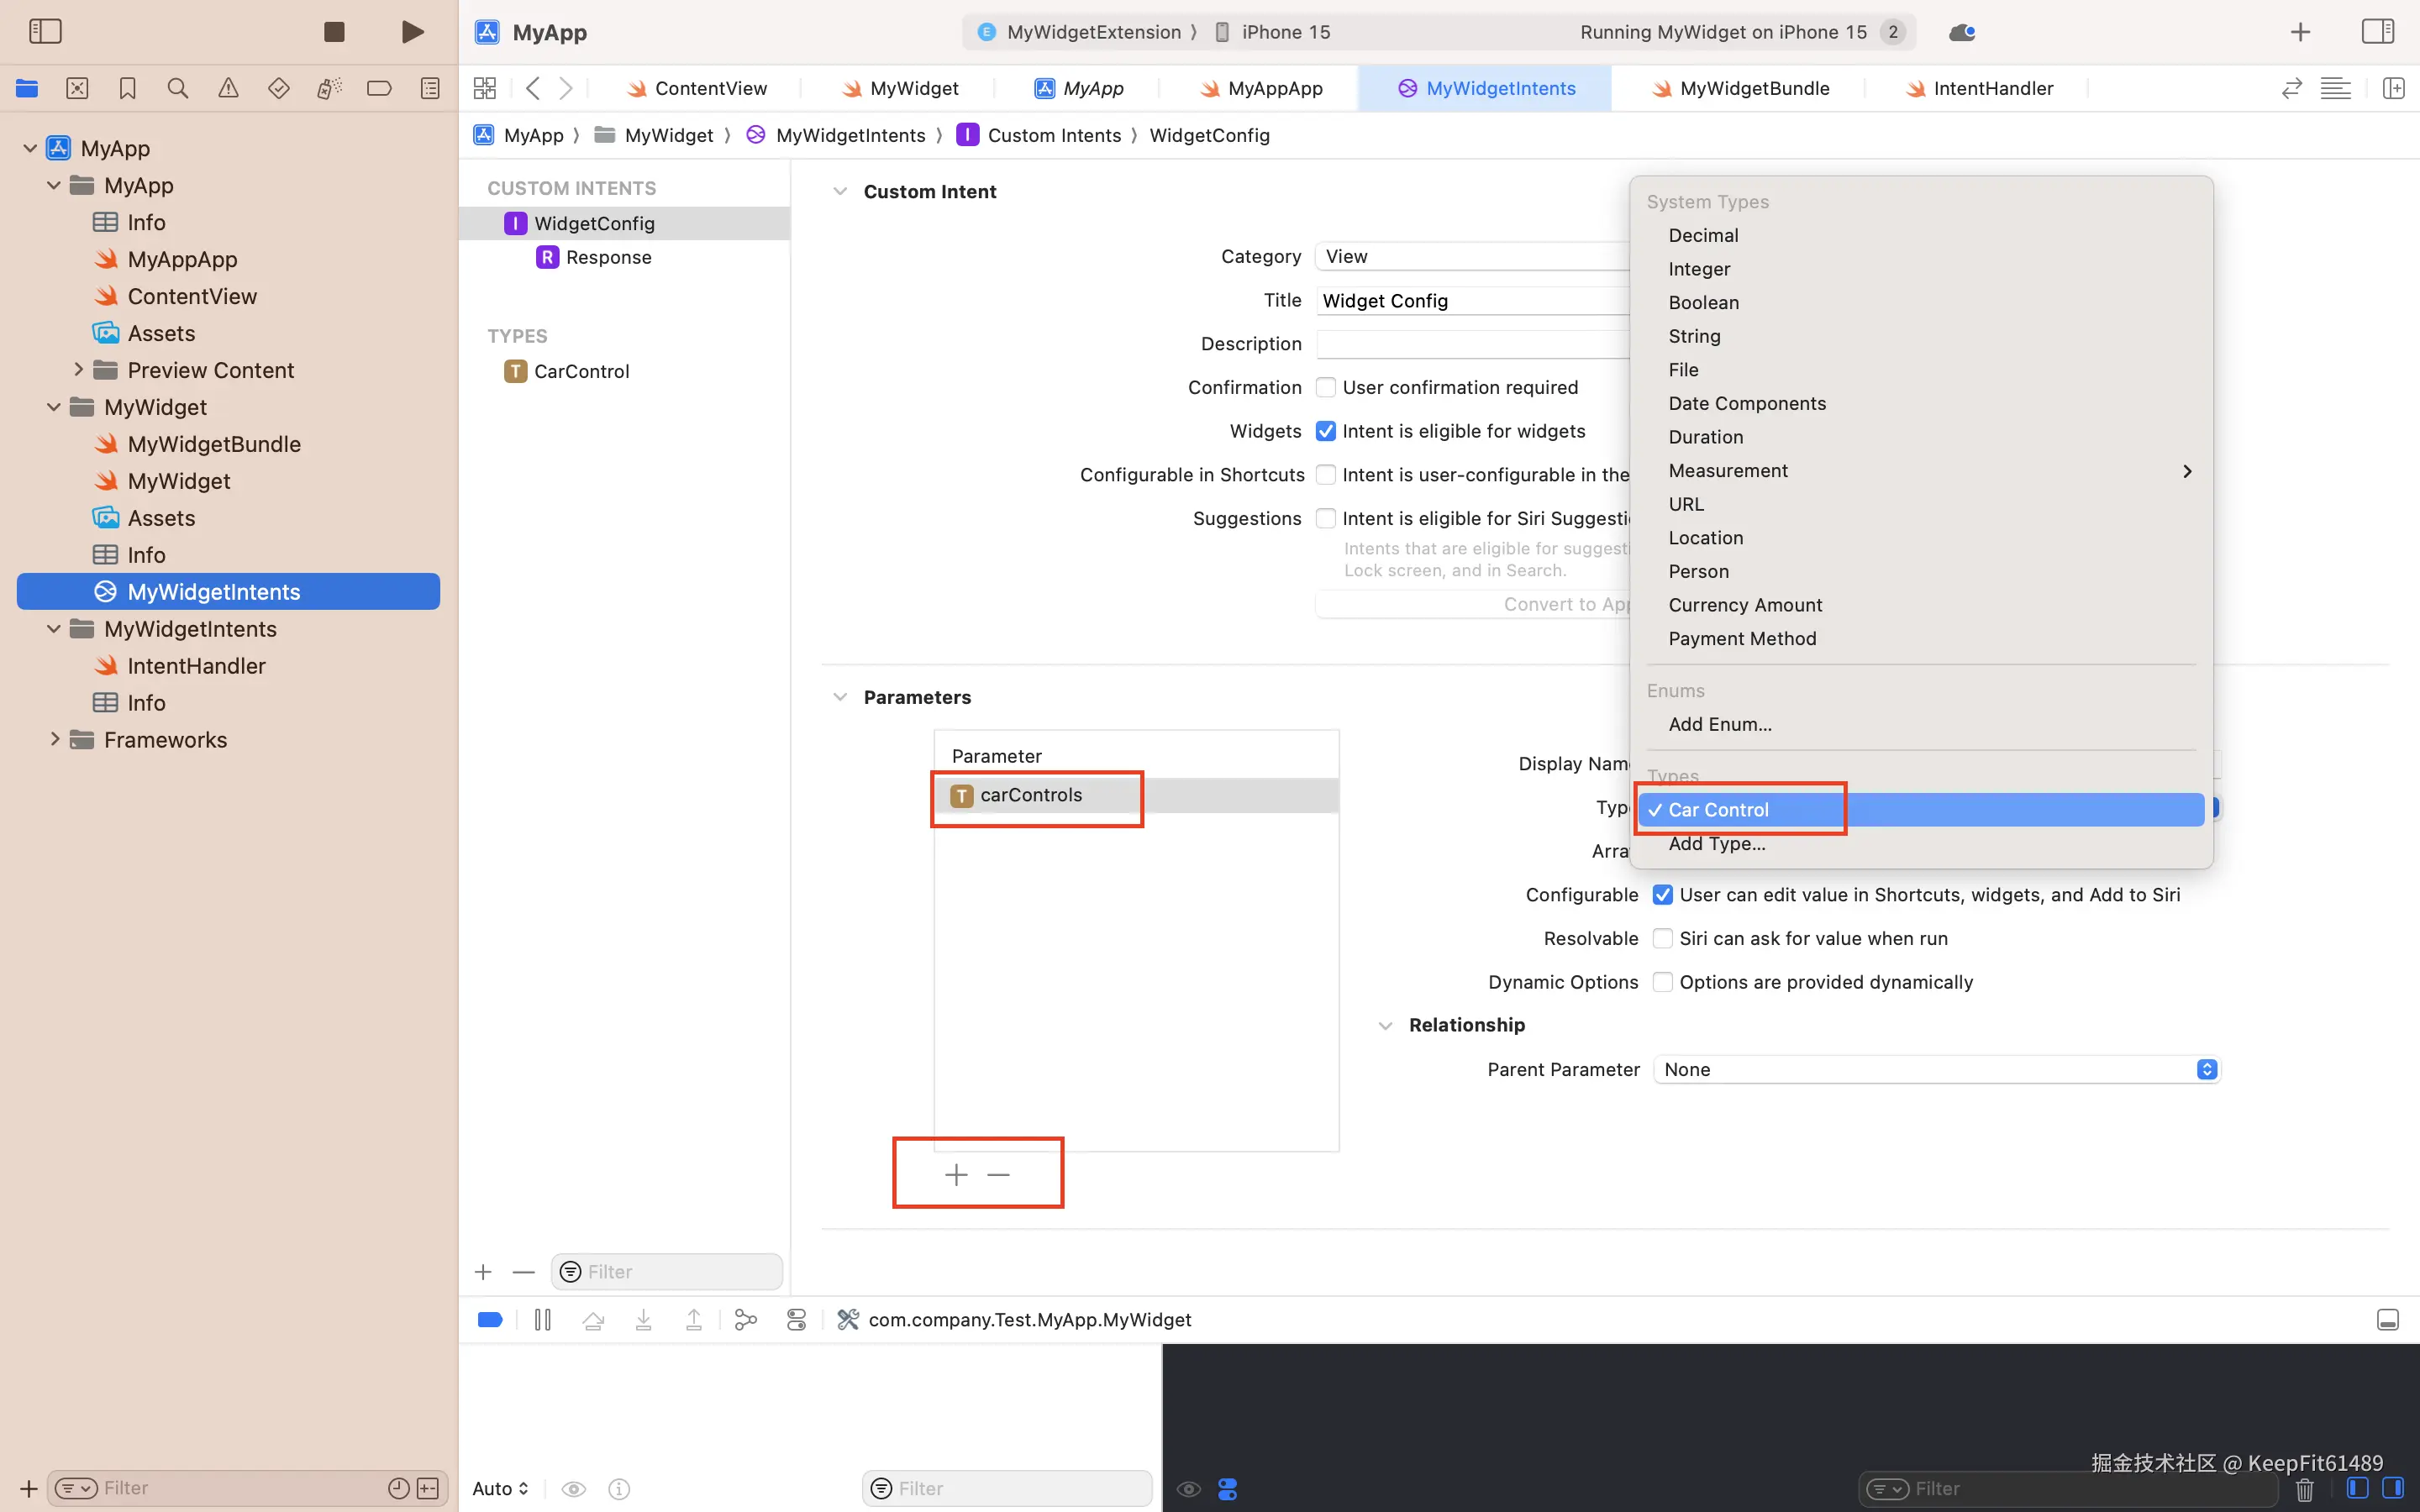Open the Parent Parameter None dropdown
Screen dimensions: 2420x1512
1936,1070
